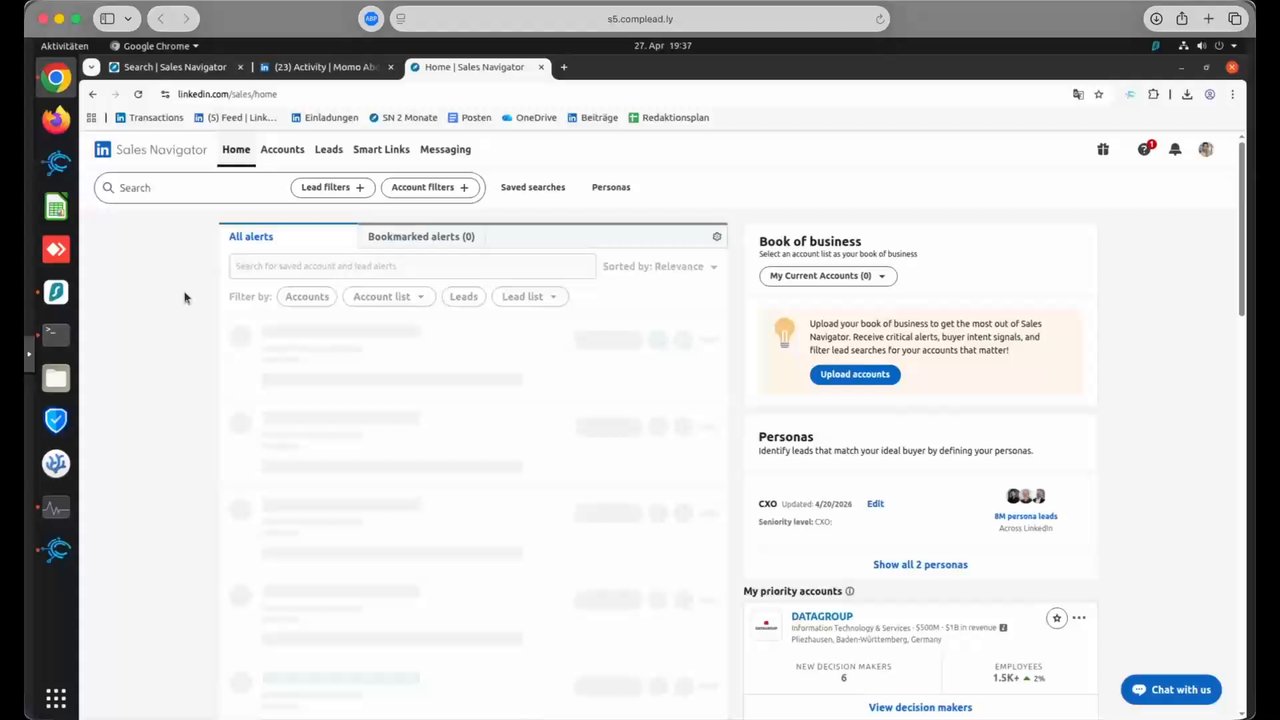Open DATAGROUP three-dots more menu
Viewport: 1280px width, 720px height.
1079,618
